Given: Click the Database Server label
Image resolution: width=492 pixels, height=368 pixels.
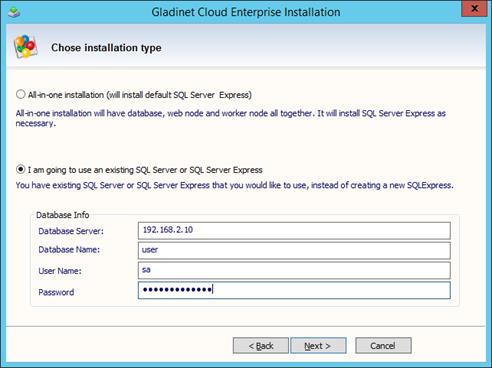Looking at the screenshot, I should (x=71, y=231).
